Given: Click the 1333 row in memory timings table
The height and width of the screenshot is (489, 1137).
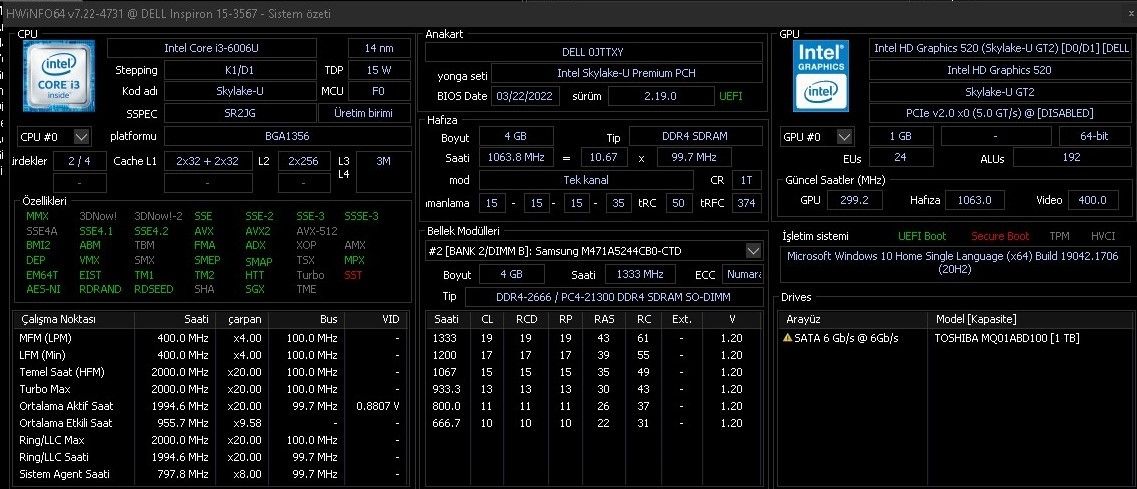Looking at the screenshot, I should tap(595, 338).
